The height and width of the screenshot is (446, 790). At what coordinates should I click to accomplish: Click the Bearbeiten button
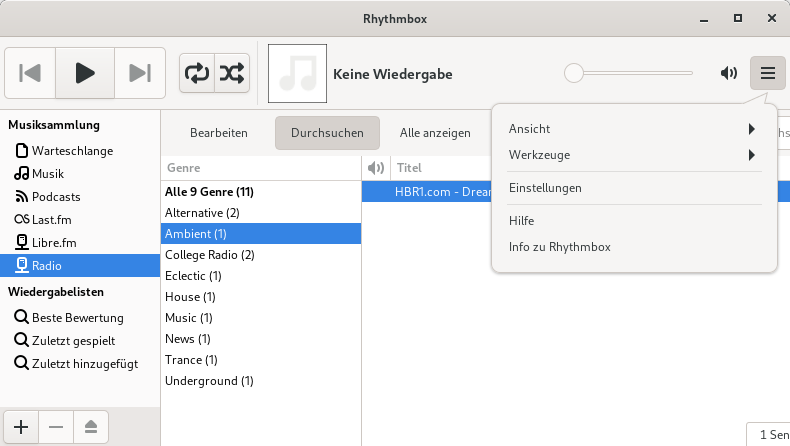219,133
